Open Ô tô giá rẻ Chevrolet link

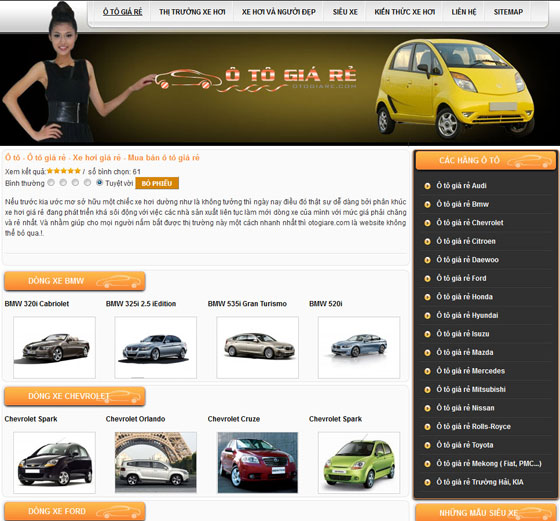[470, 223]
